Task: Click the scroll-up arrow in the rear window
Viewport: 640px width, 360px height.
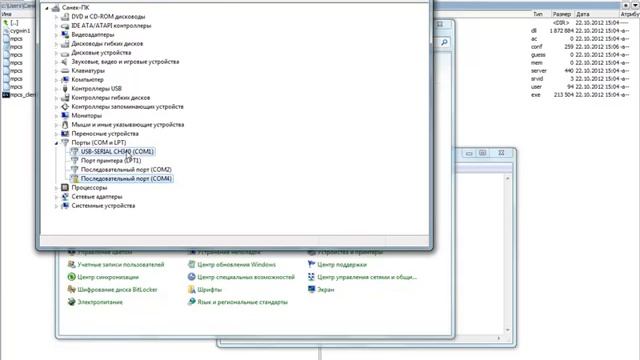Action: pos(508,179)
